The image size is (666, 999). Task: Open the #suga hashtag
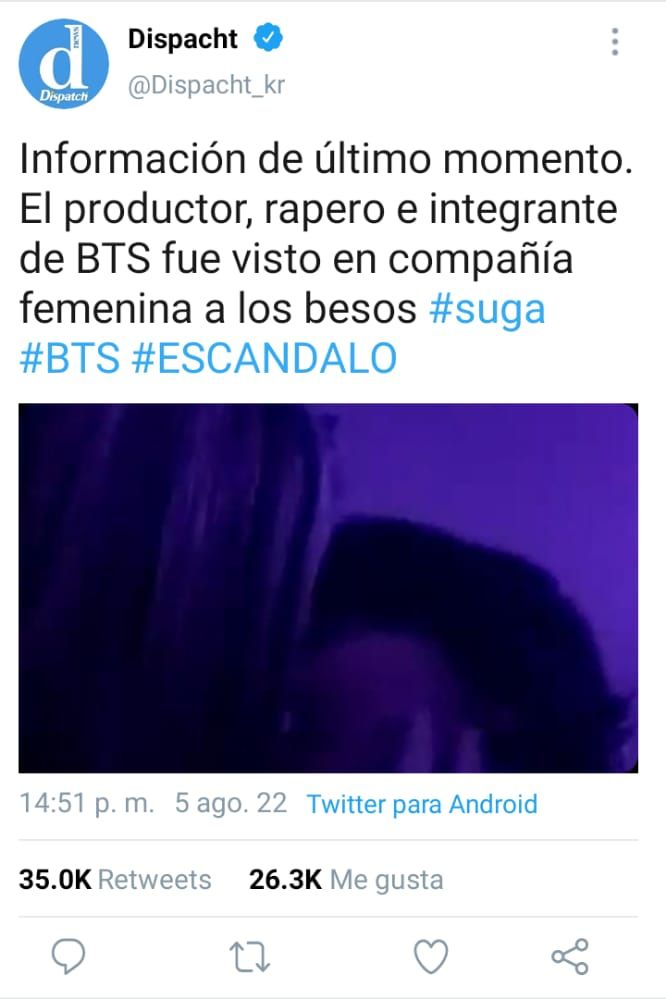pos(488,309)
